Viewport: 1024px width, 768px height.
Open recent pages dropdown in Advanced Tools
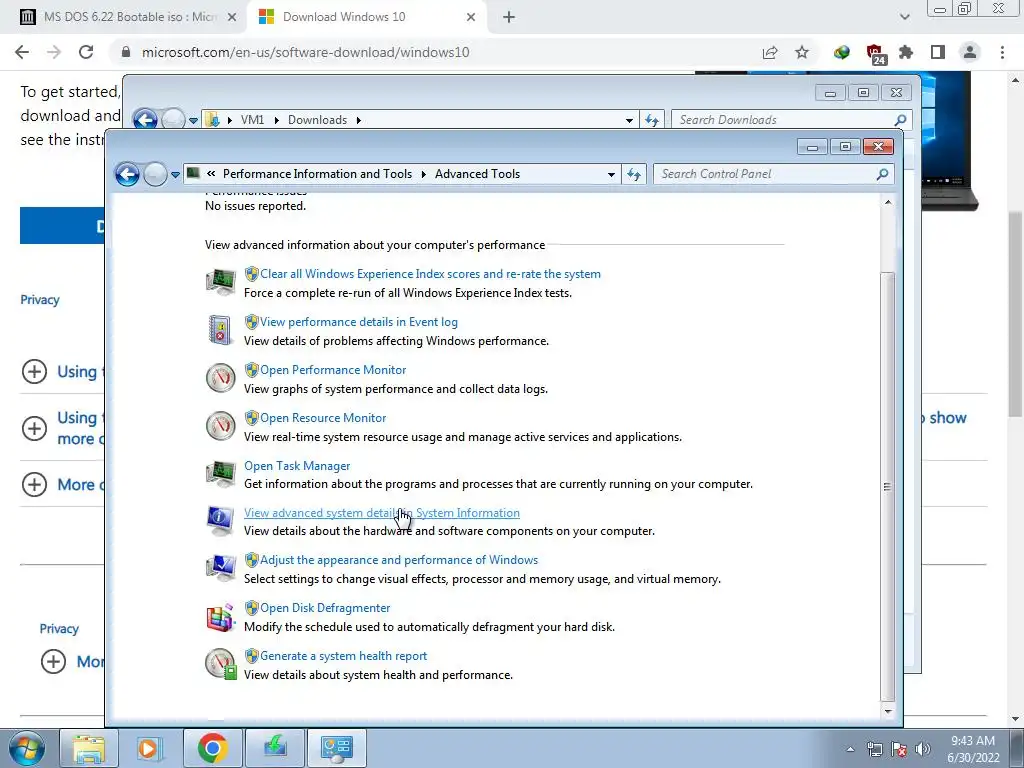(x=175, y=174)
